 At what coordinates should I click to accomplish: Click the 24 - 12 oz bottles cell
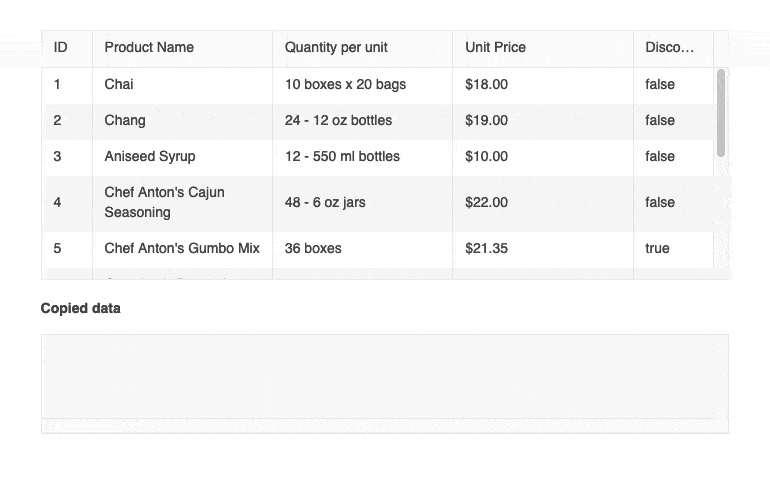[x=338, y=120]
